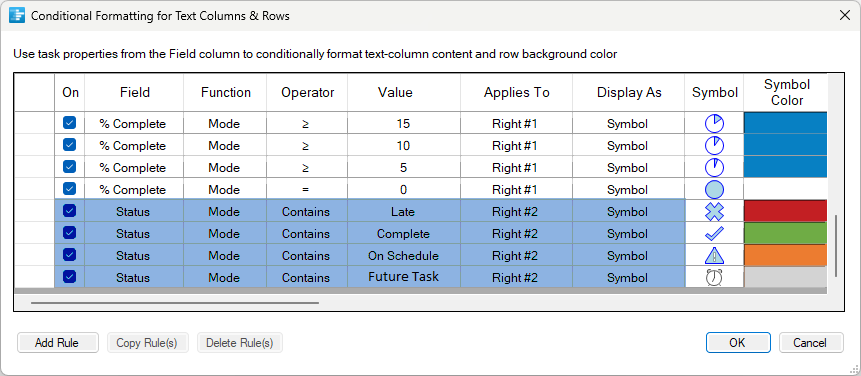Click the Value cell showing Future Task
This screenshot has width=861, height=376.
coord(404,277)
